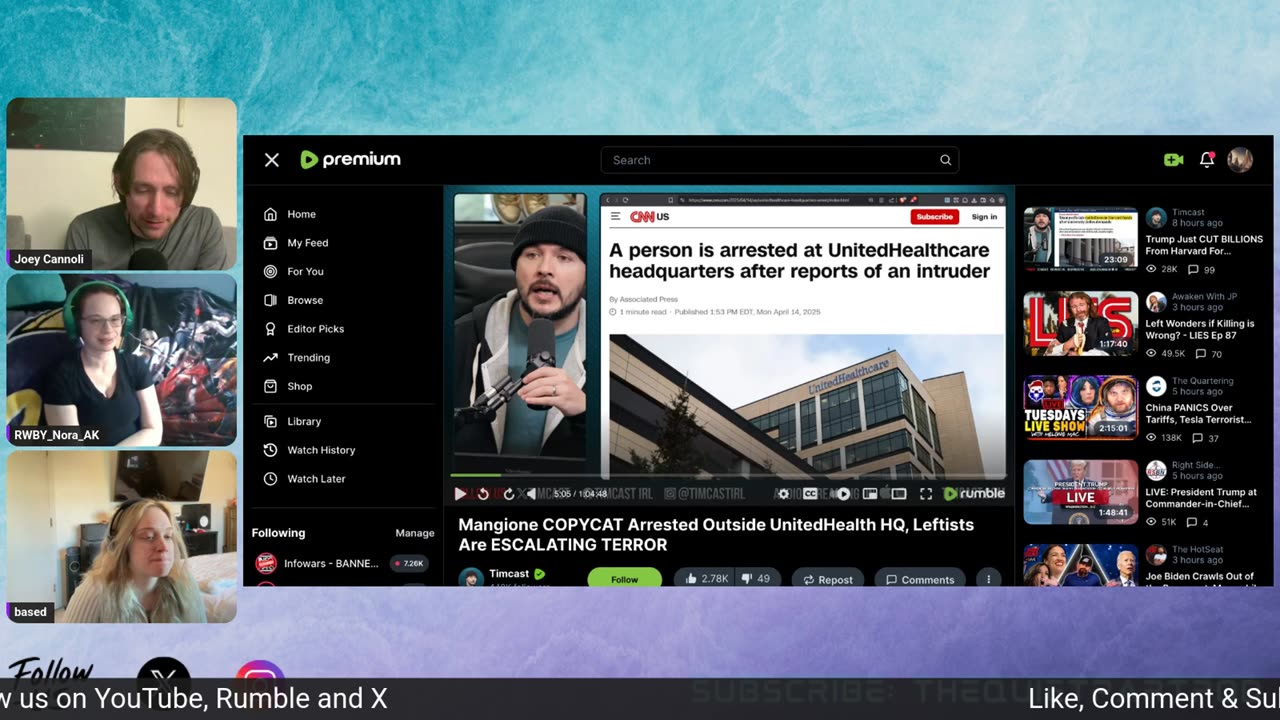Seek along the video progress bar
1280x720 pixels.
pyautogui.click(x=728, y=476)
